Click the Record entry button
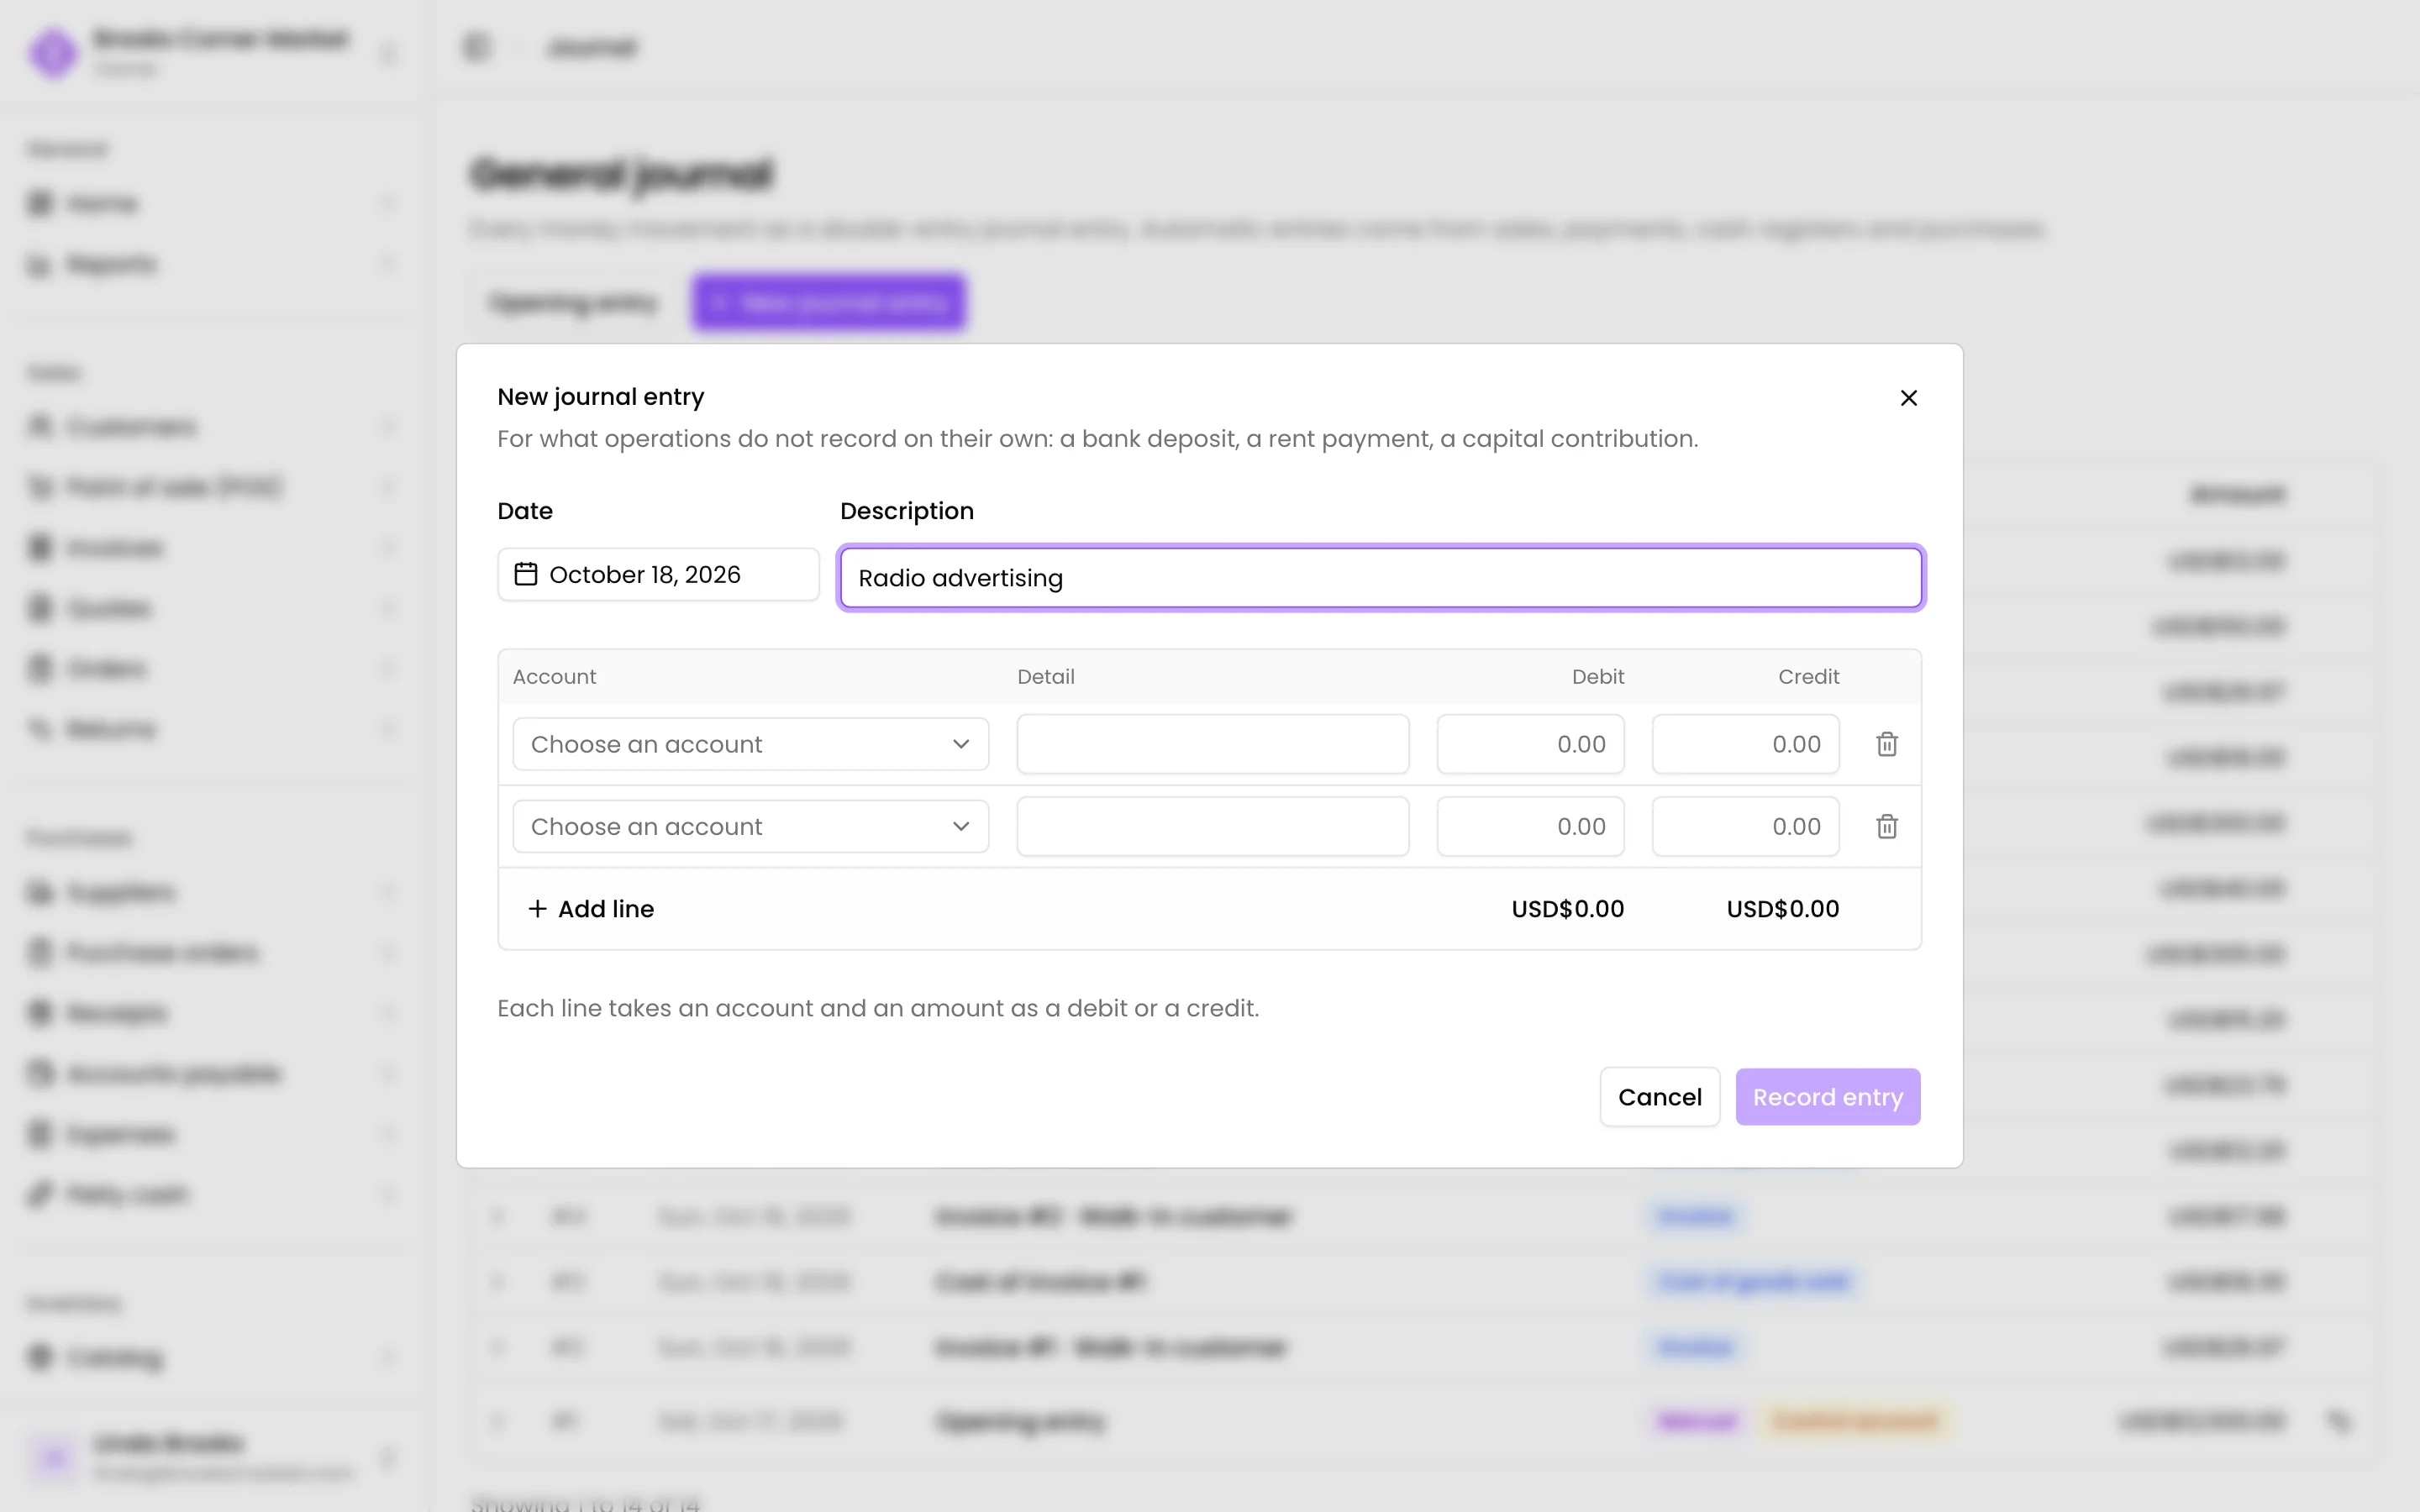2420x1512 pixels. [1827, 1097]
